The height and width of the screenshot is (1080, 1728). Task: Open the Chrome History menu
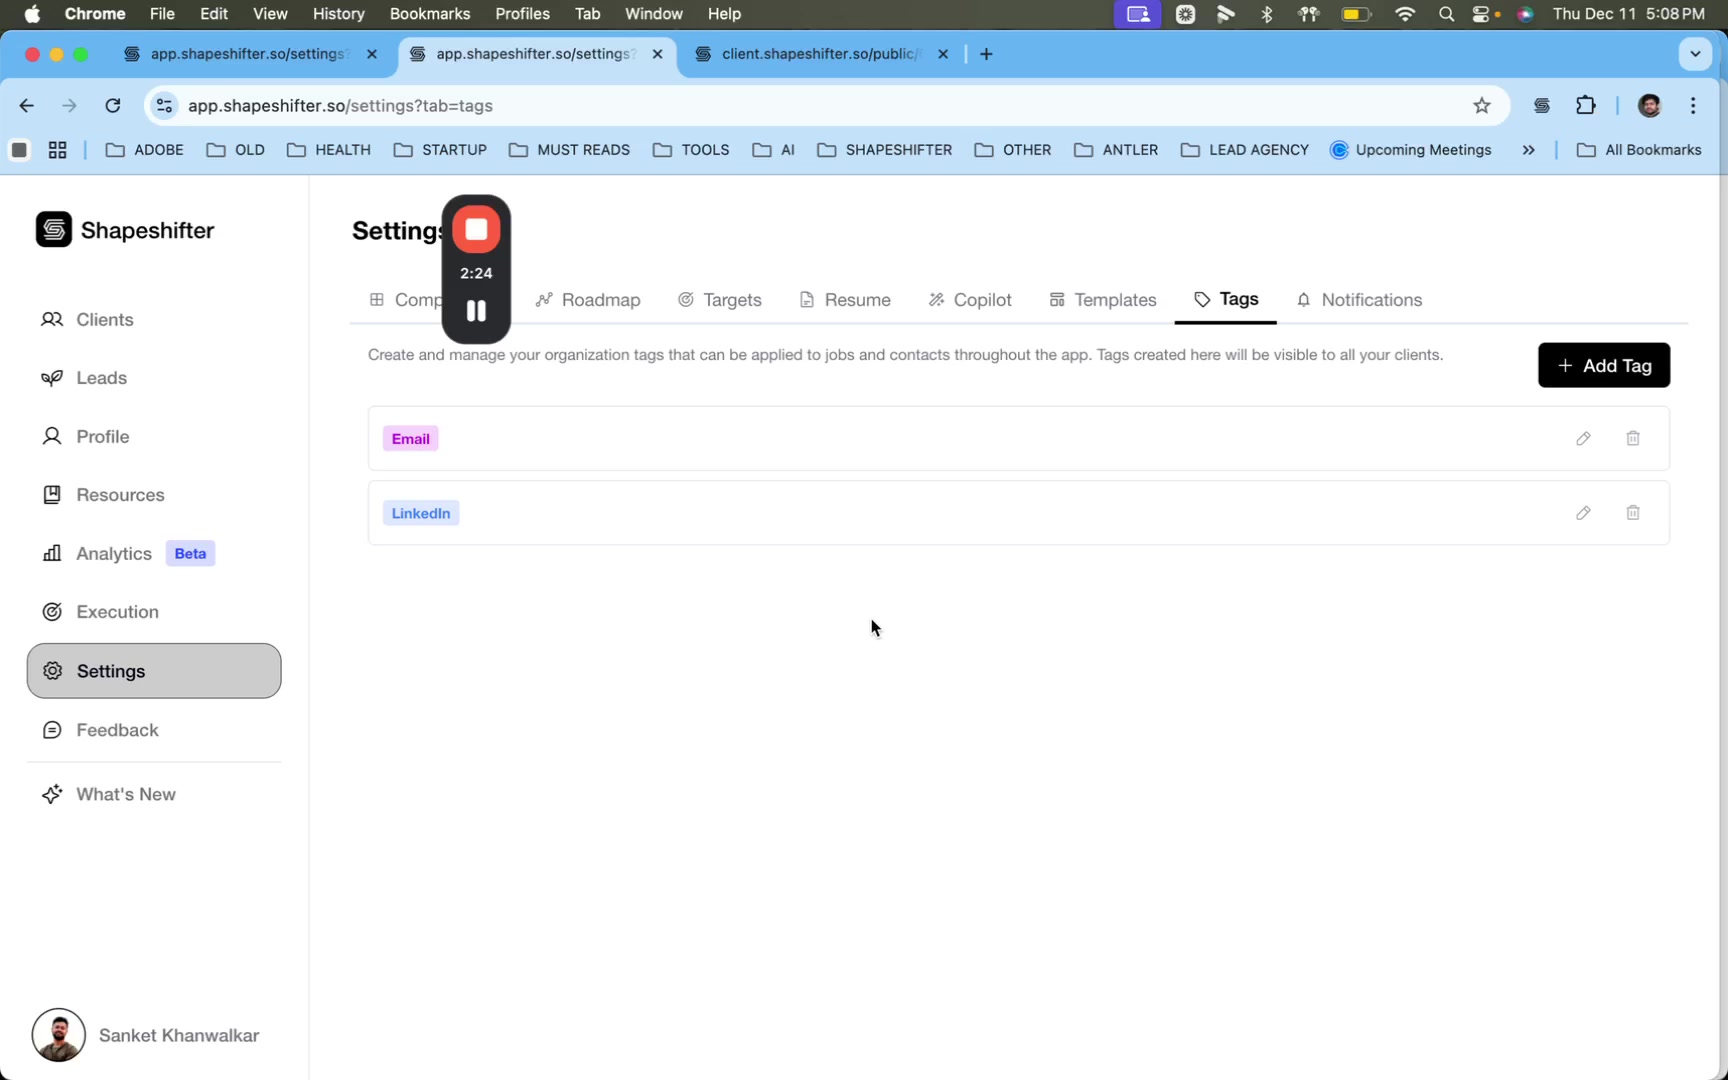coord(337,14)
